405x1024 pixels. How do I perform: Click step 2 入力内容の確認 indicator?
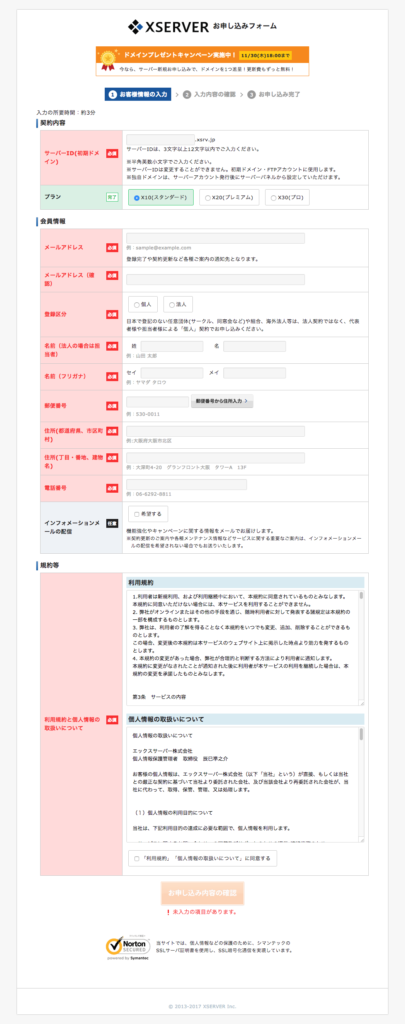pos(208,94)
